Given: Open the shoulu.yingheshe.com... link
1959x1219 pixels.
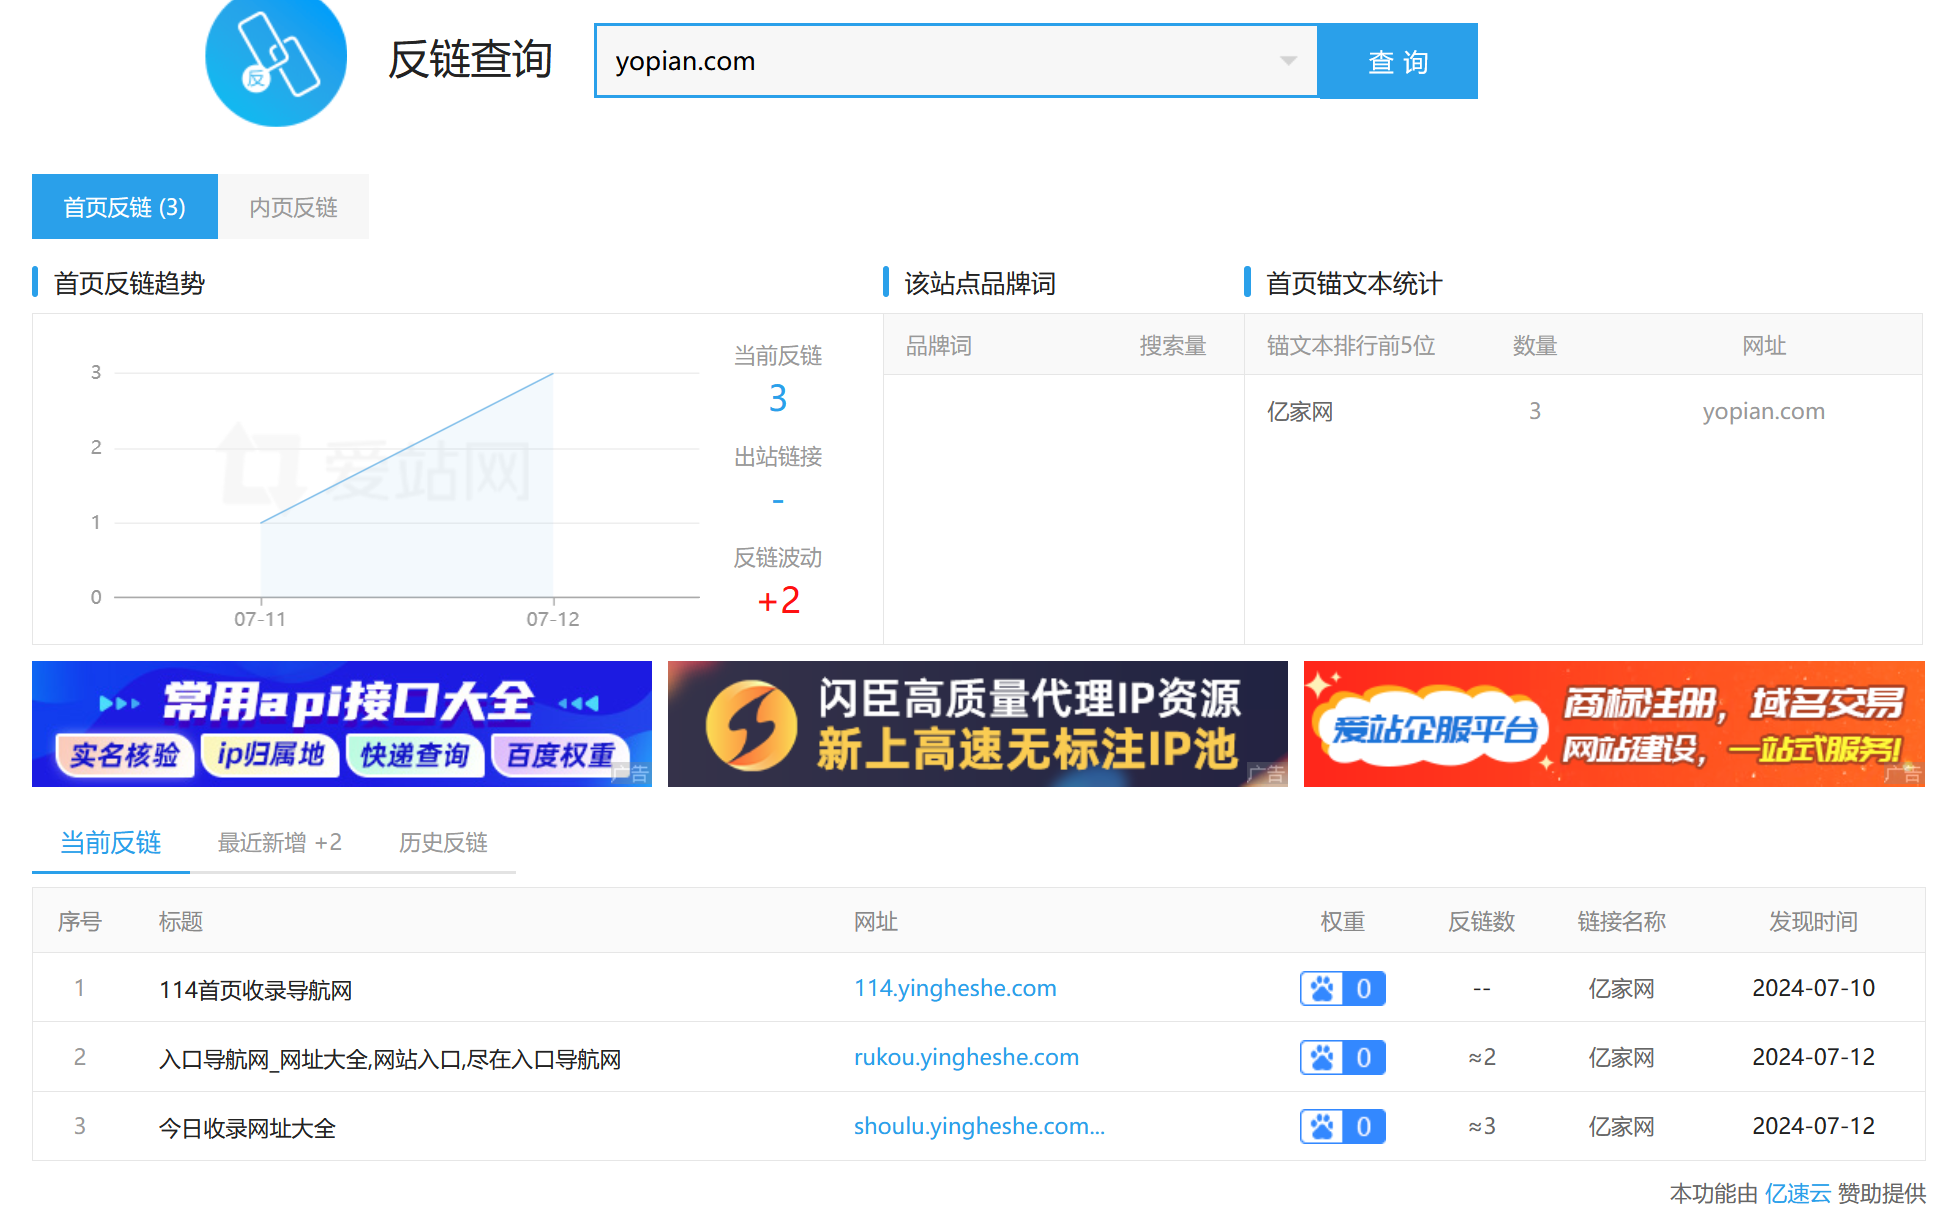Looking at the screenshot, I should point(979,1126).
